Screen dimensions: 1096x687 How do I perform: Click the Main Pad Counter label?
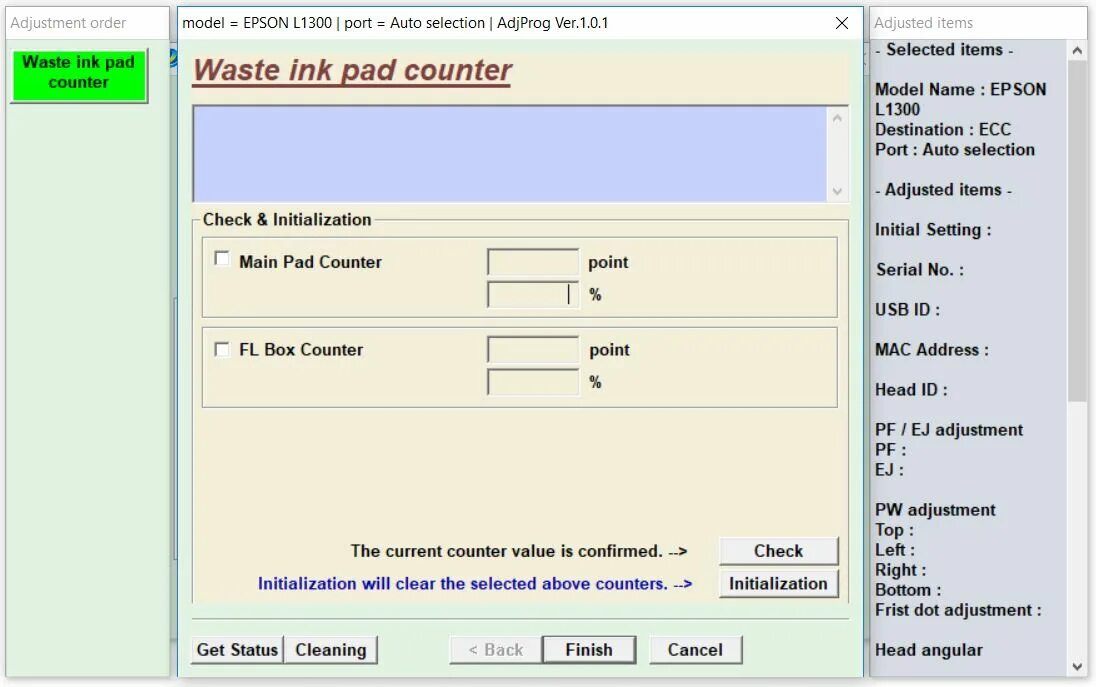tap(310, 262)
